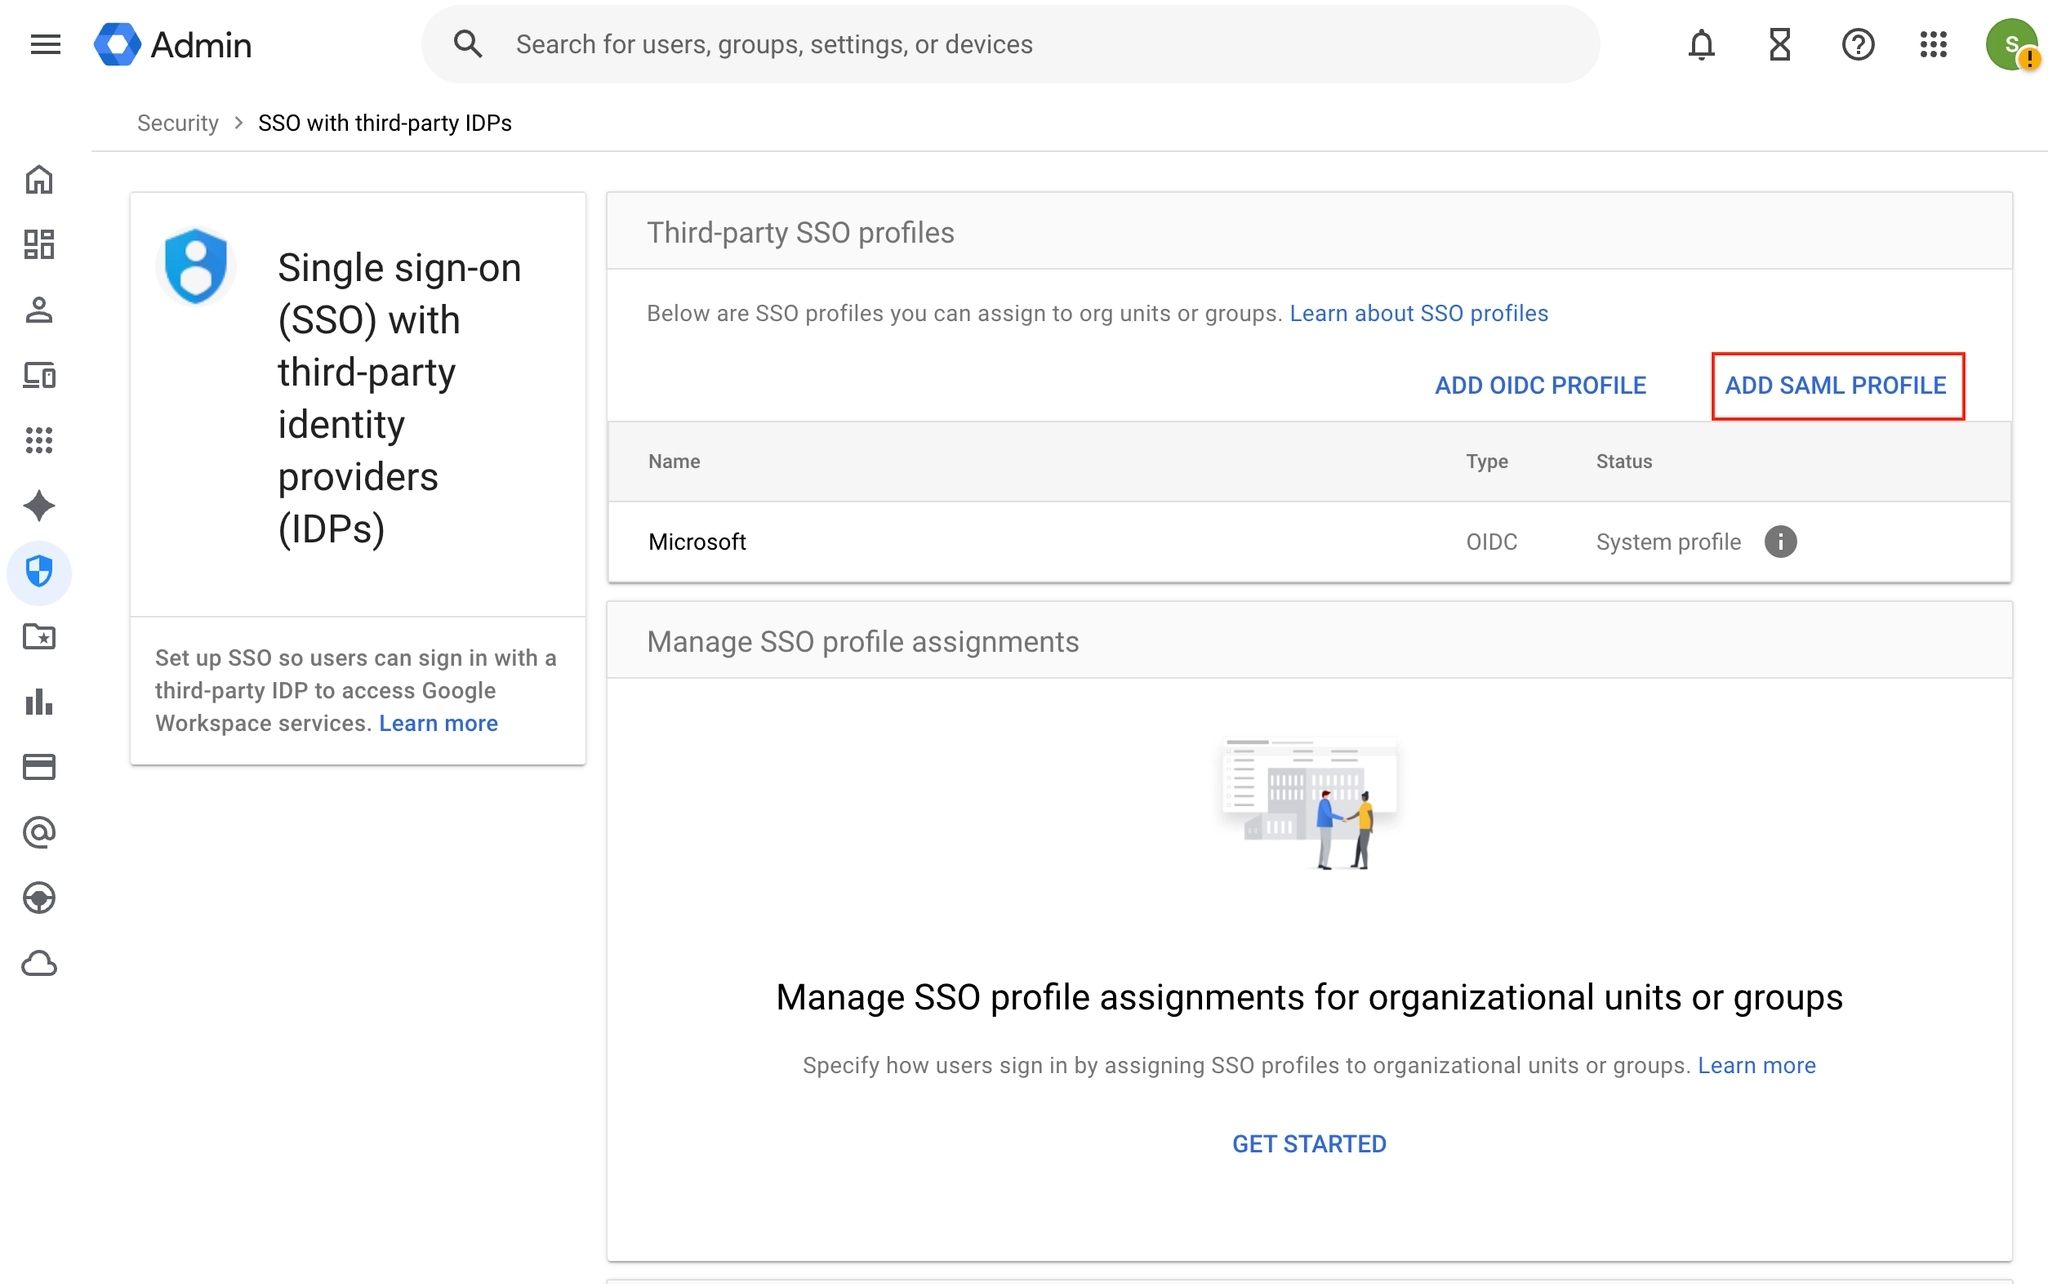Select the Security shield sidebar icon

[x=39, y=572]
